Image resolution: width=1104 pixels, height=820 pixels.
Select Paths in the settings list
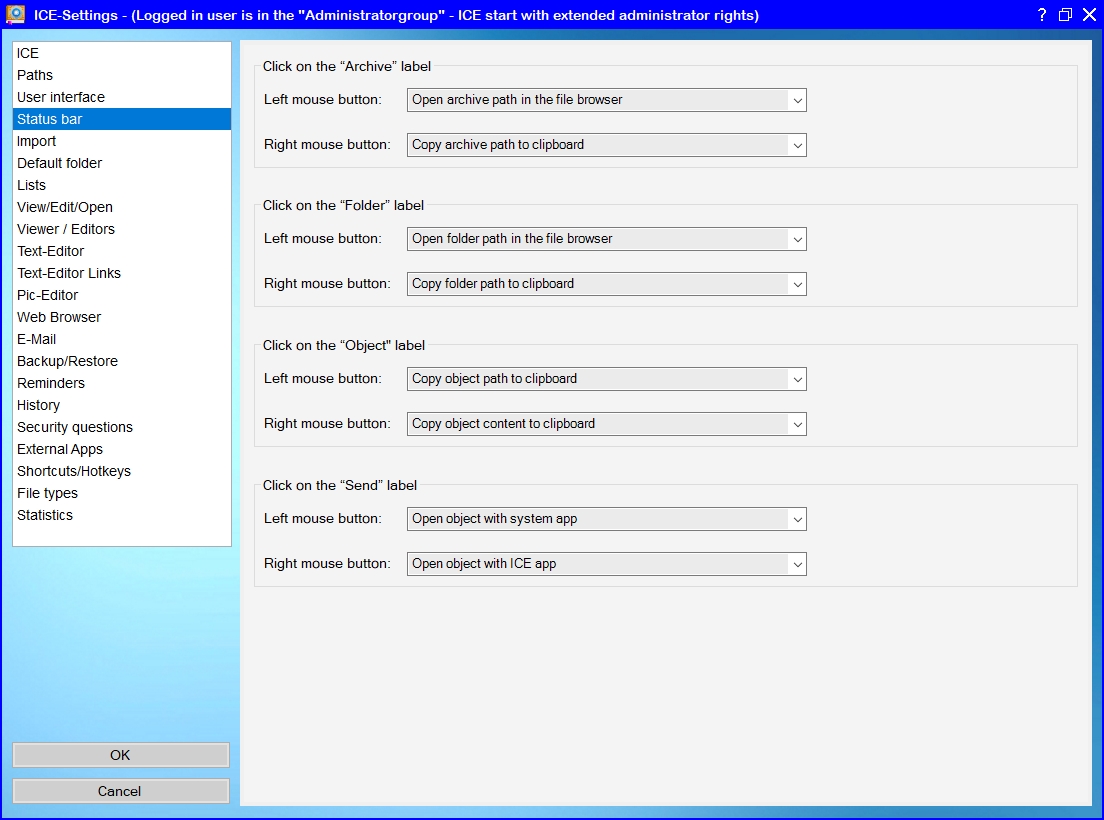click(35, 75)
